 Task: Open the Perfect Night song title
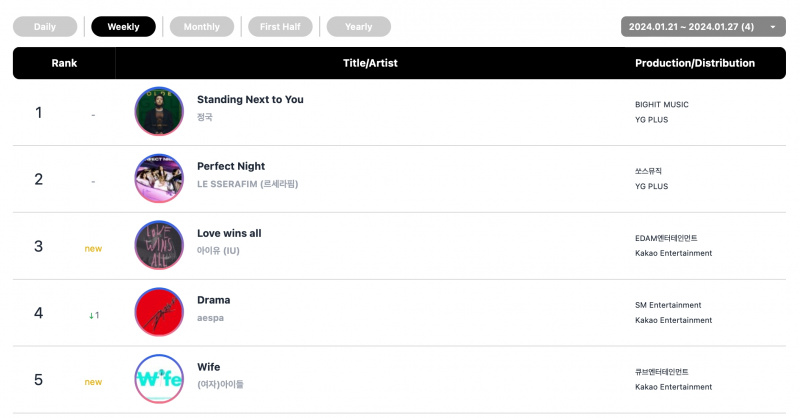pyautogui.click(x=231, y=166)
